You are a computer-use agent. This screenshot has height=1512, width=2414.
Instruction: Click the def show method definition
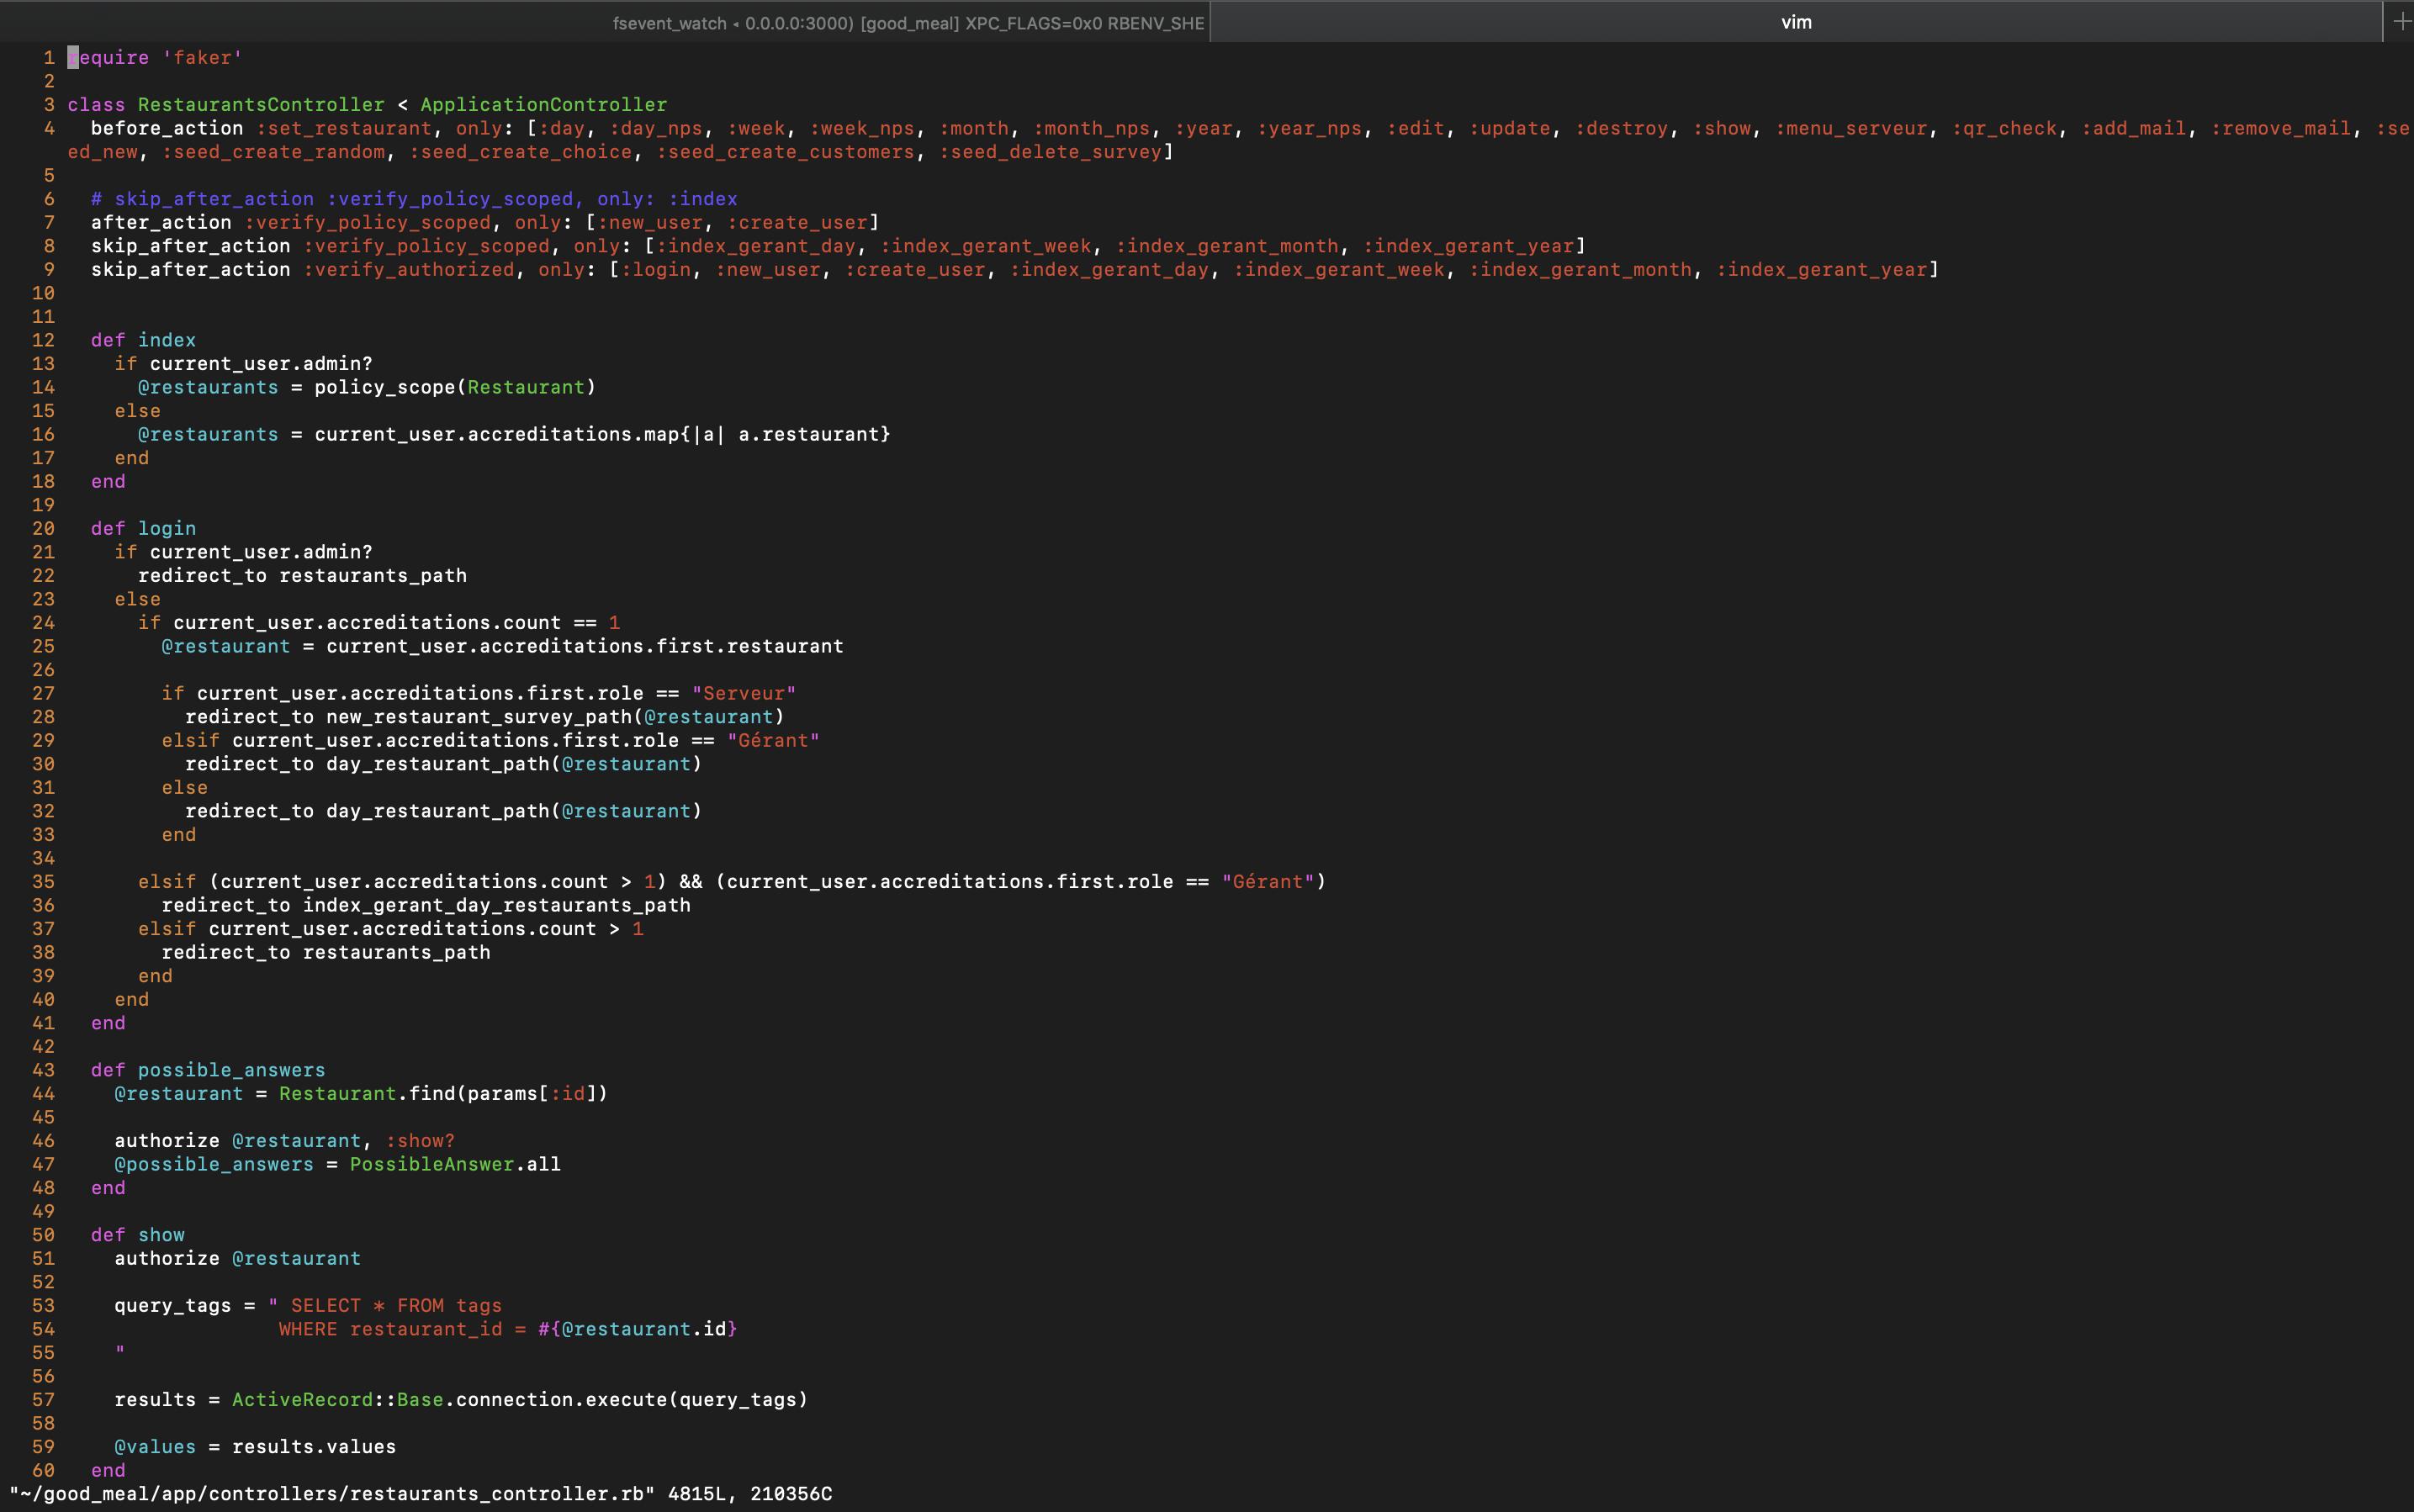137,1234
